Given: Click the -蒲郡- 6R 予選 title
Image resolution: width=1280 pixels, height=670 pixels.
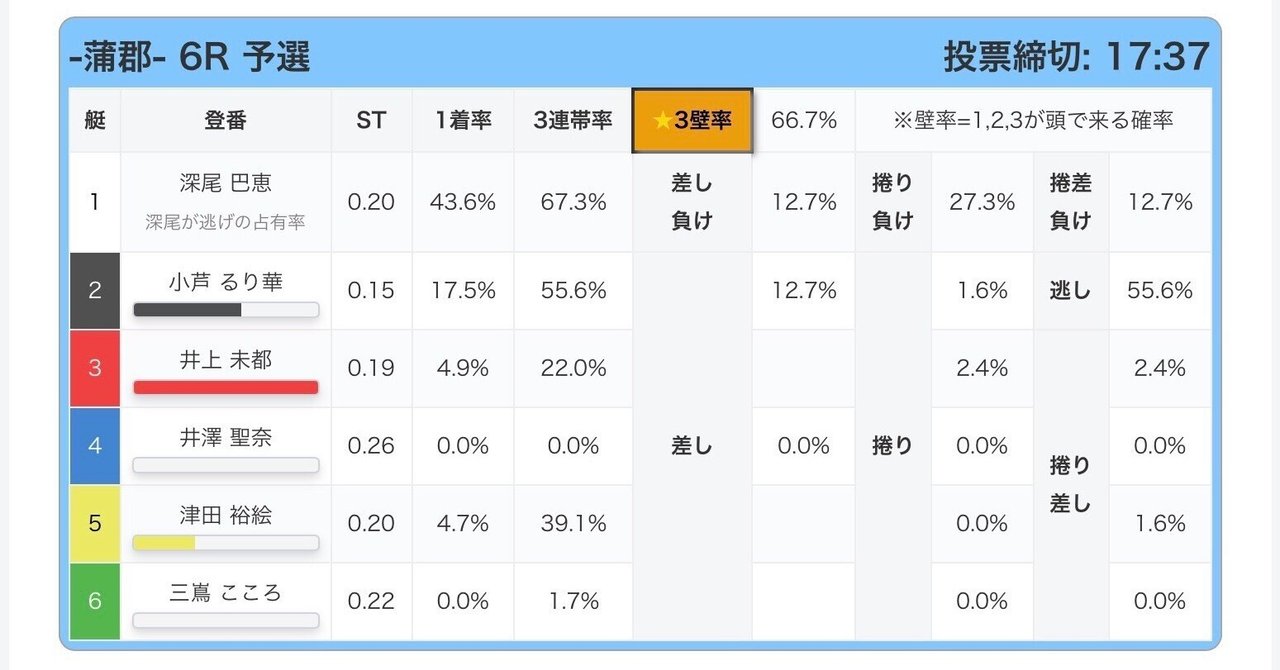Looking at the screenshot, I should click(190, 57).
